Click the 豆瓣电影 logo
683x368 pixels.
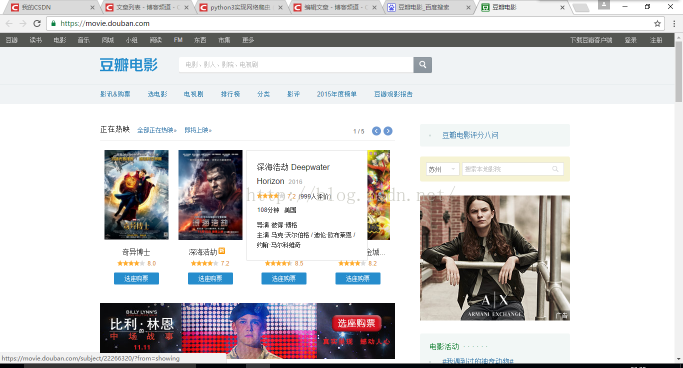tap(128, 65)
